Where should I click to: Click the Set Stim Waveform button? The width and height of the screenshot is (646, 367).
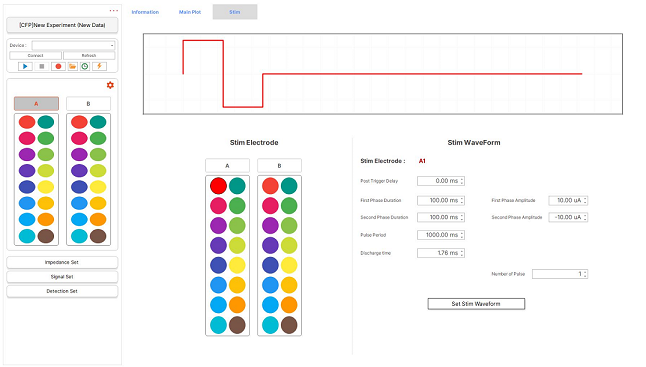click(x=476, y=304)
